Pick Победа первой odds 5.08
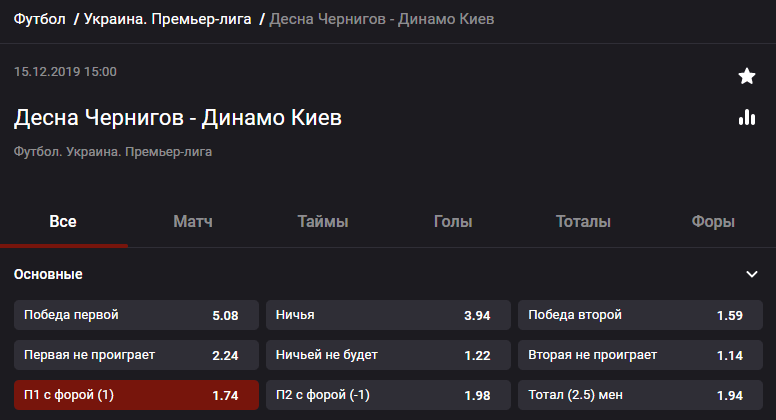Viewport: 776px width, 420px height. (x=136, y=315)
